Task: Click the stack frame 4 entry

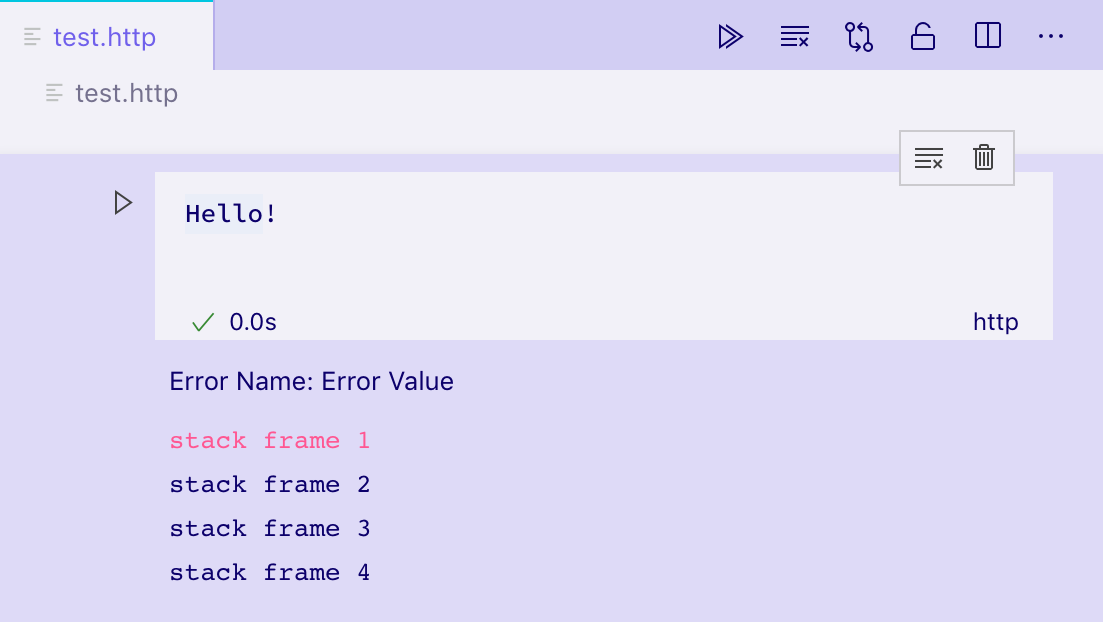Action: pos(269,572)
